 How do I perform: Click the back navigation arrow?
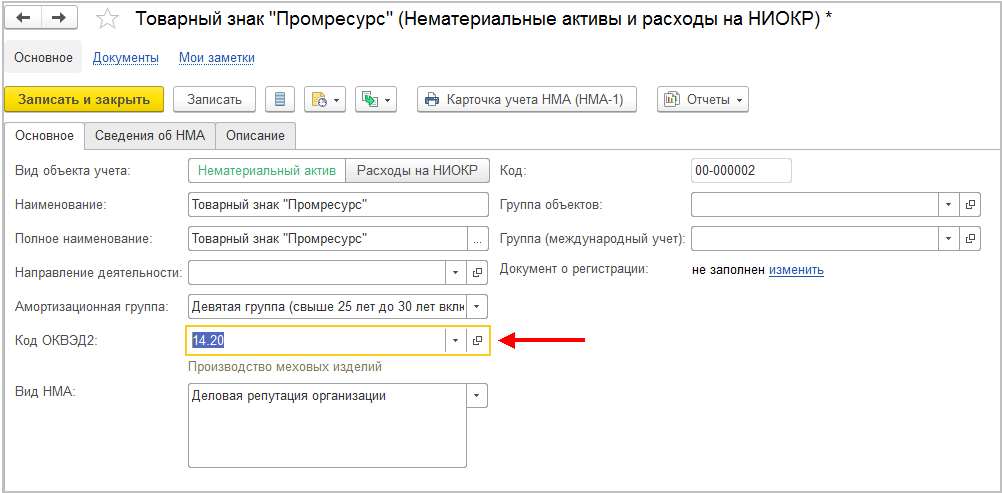click(24, 19)
